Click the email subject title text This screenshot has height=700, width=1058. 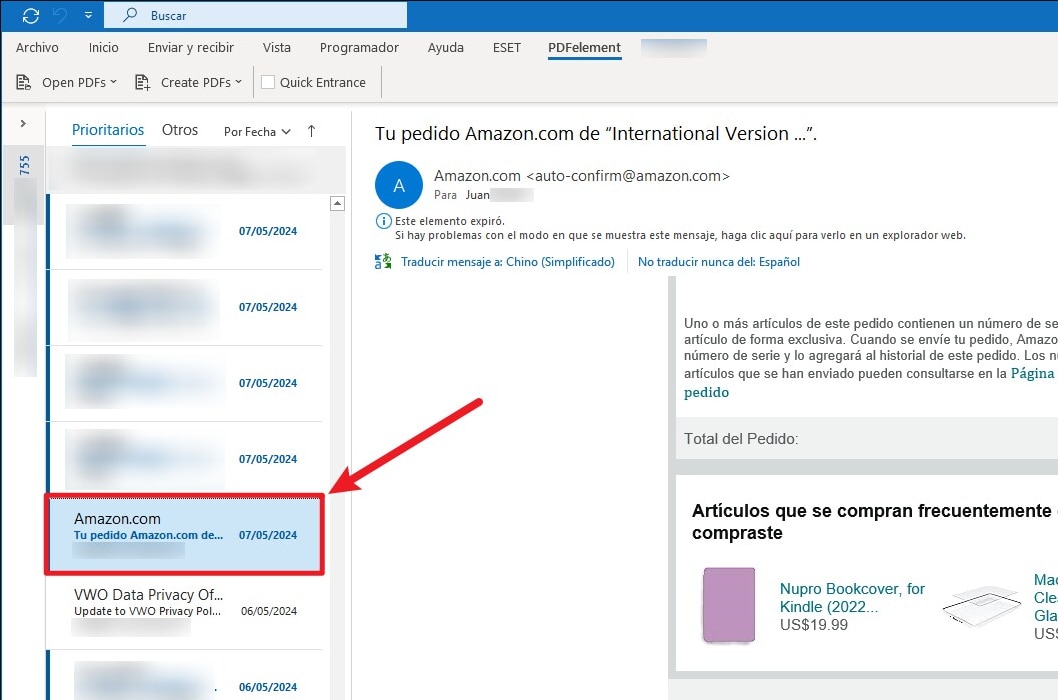[x=596, y=134]
